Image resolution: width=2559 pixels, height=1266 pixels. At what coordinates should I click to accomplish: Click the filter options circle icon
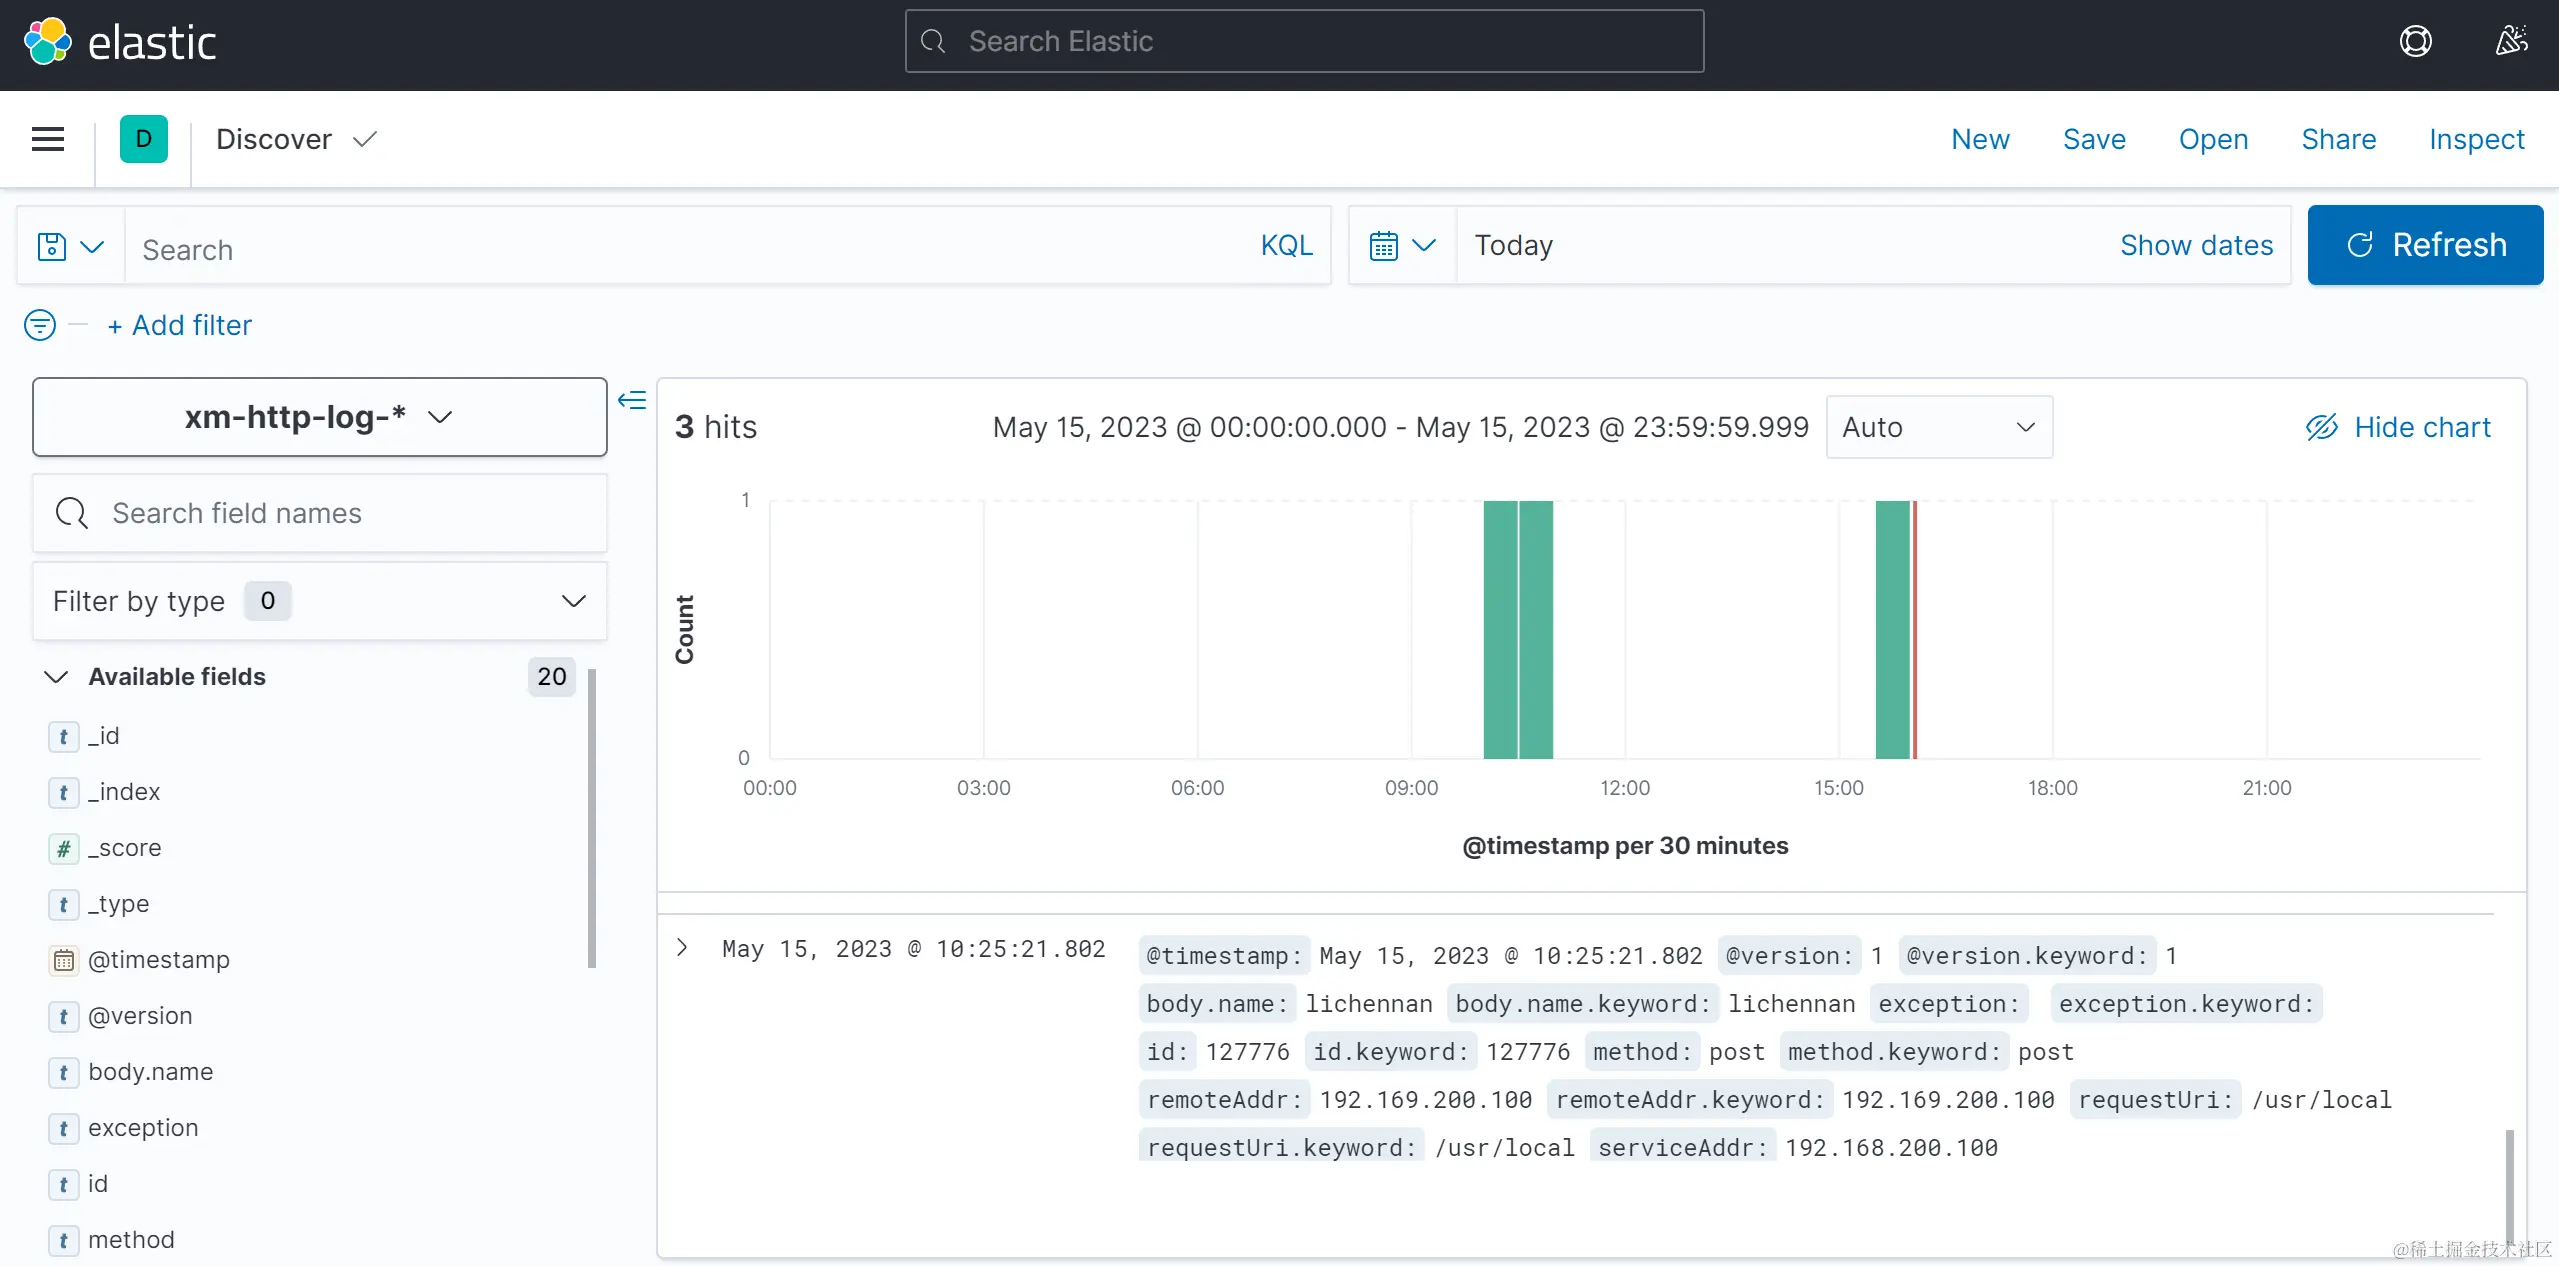(40, 325)
